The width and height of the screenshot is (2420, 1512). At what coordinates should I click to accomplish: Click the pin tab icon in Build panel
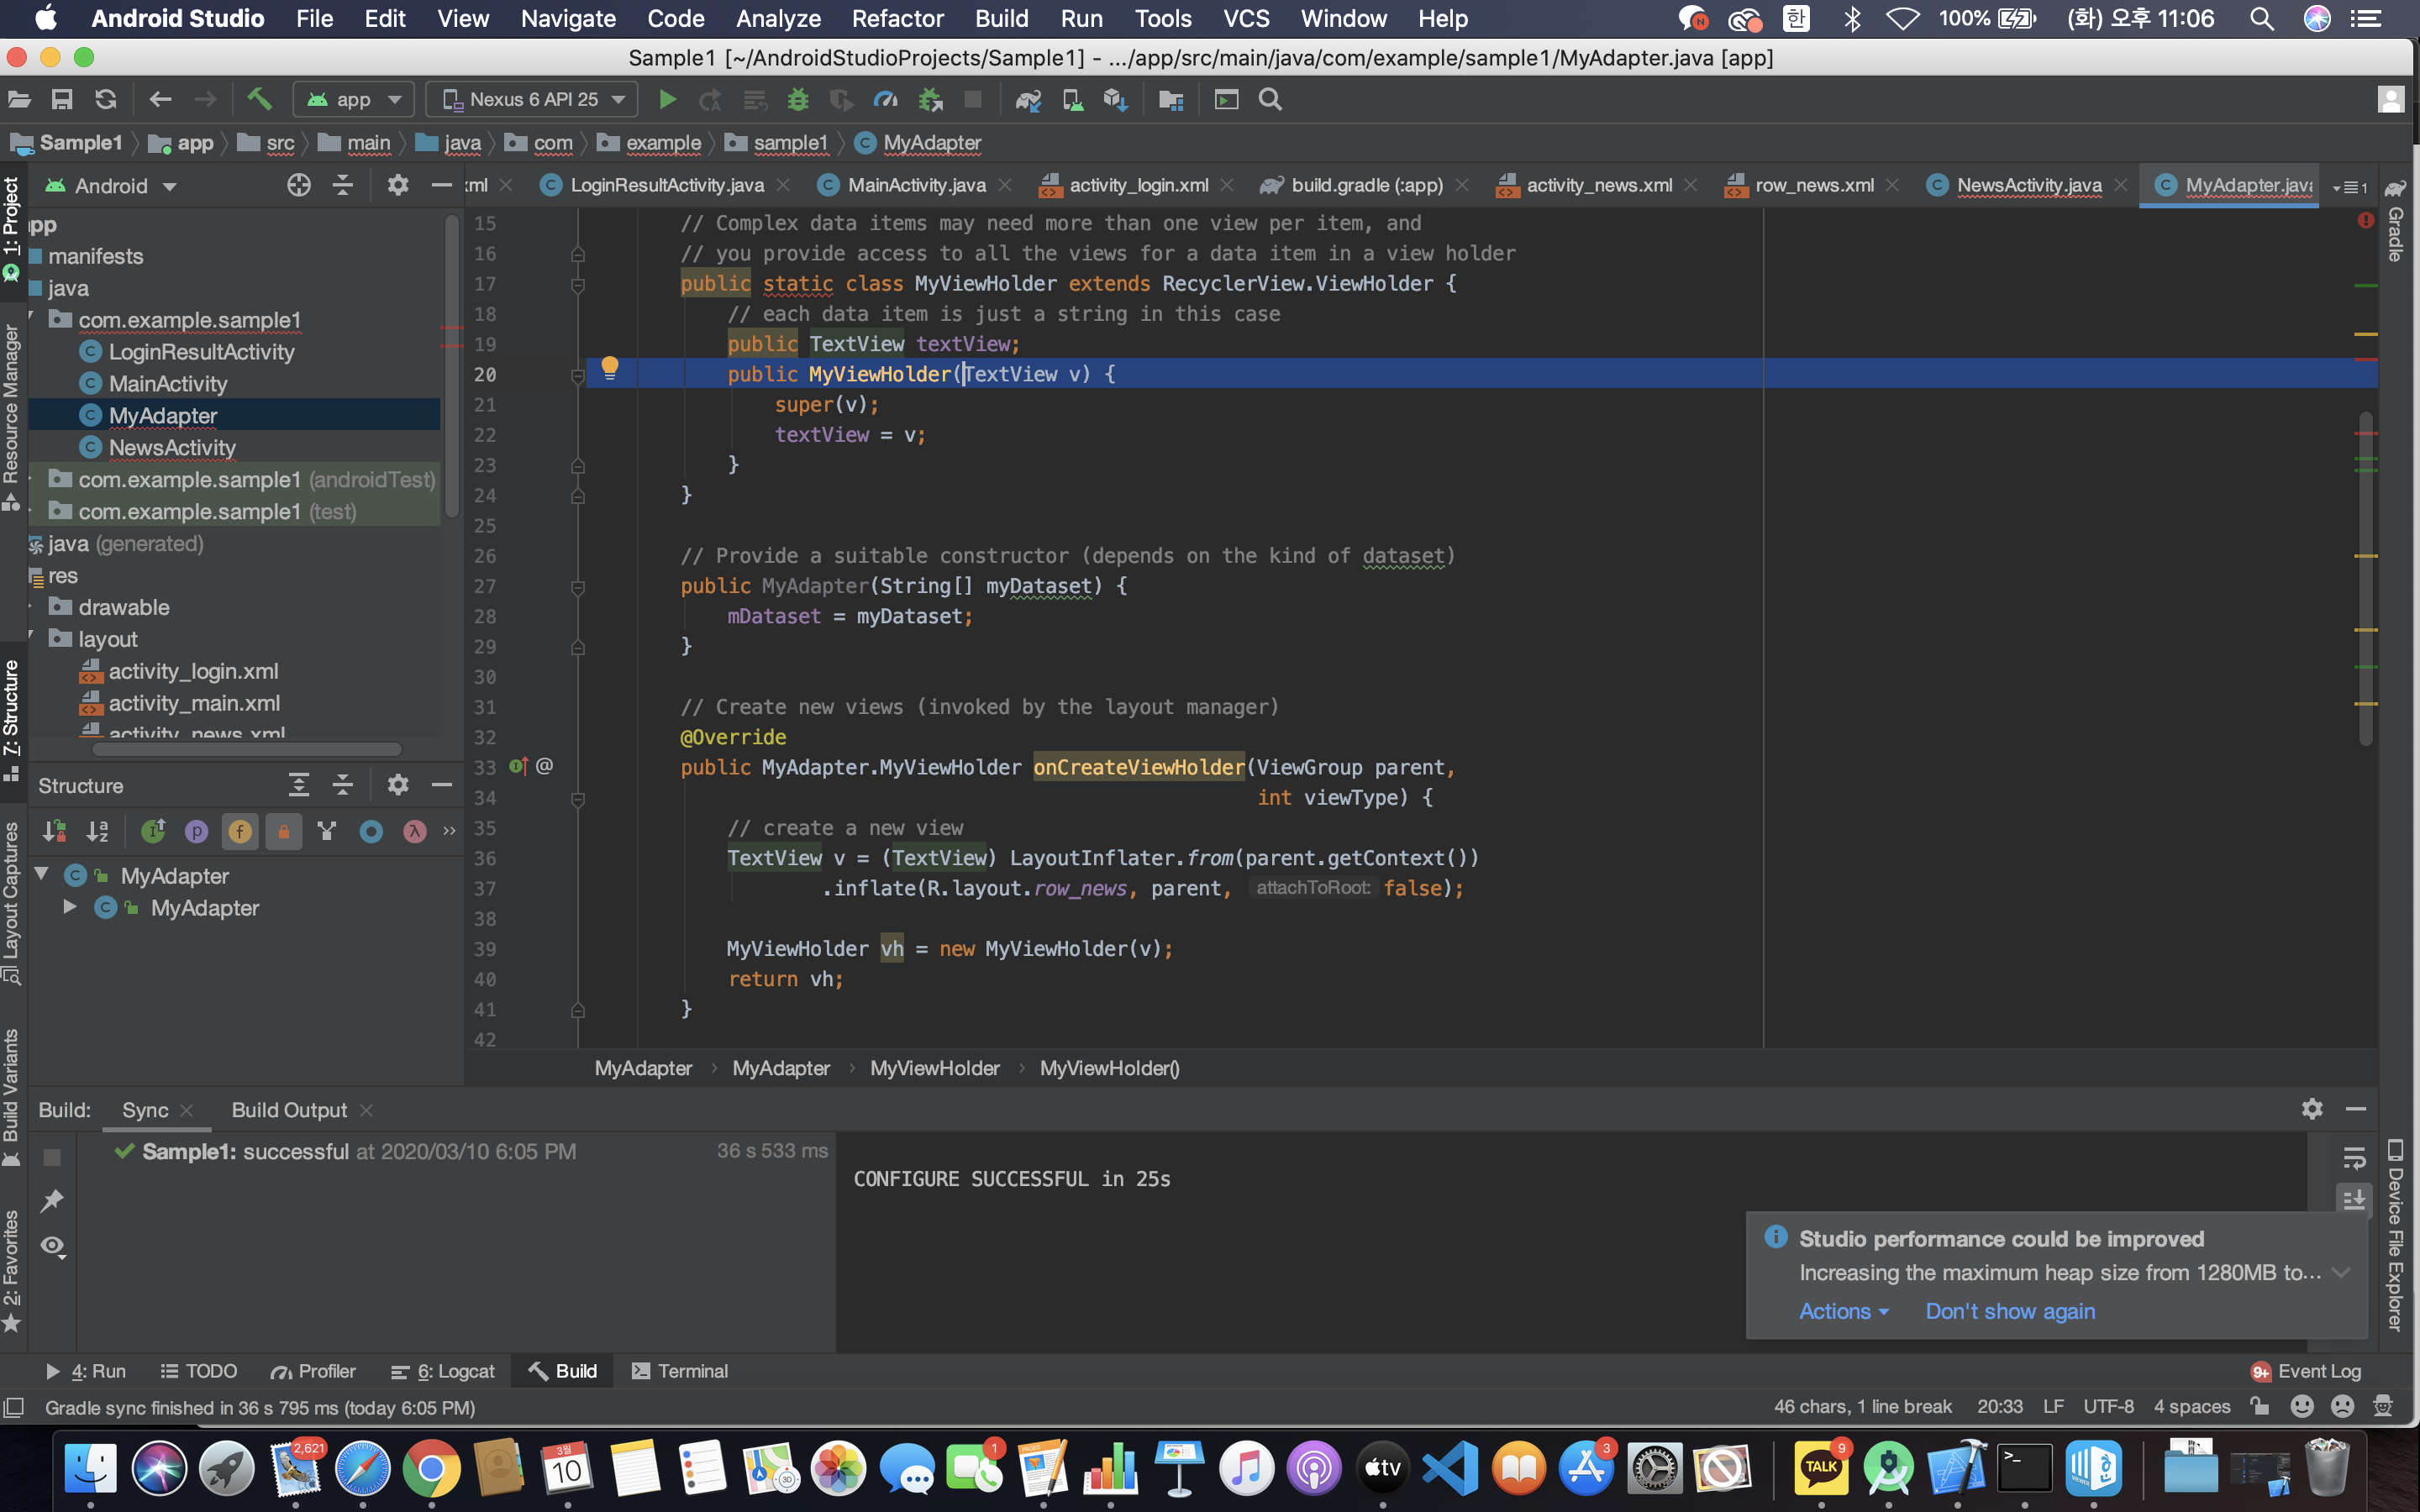(52, 1200)
